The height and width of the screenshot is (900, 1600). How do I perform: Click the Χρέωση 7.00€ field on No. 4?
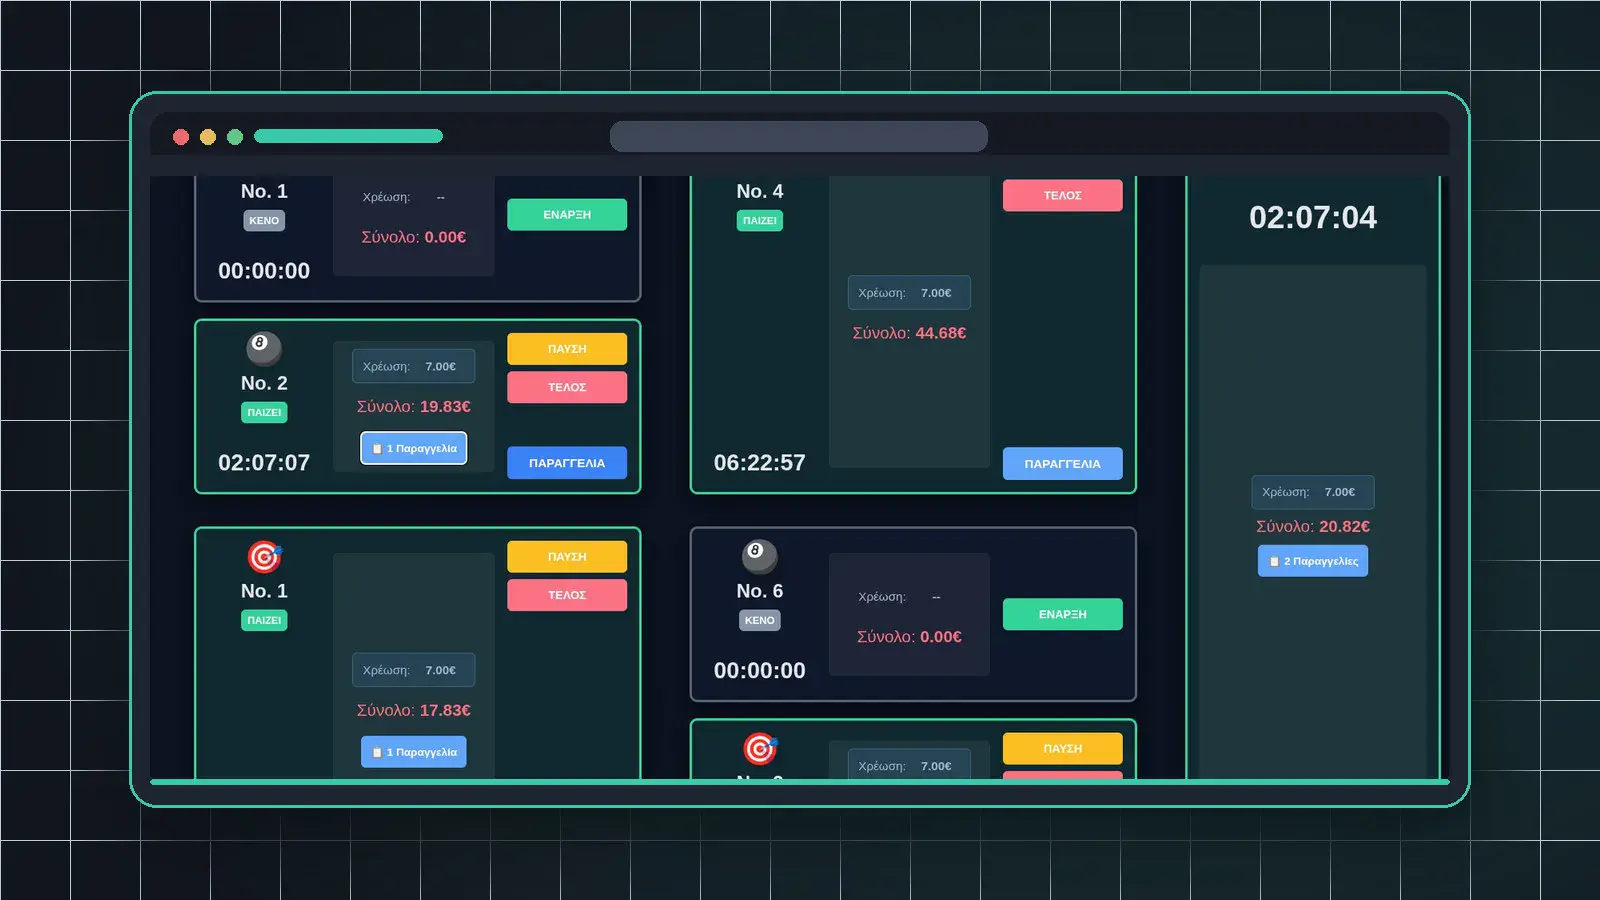pyautogui.click(x=909, y=293)
